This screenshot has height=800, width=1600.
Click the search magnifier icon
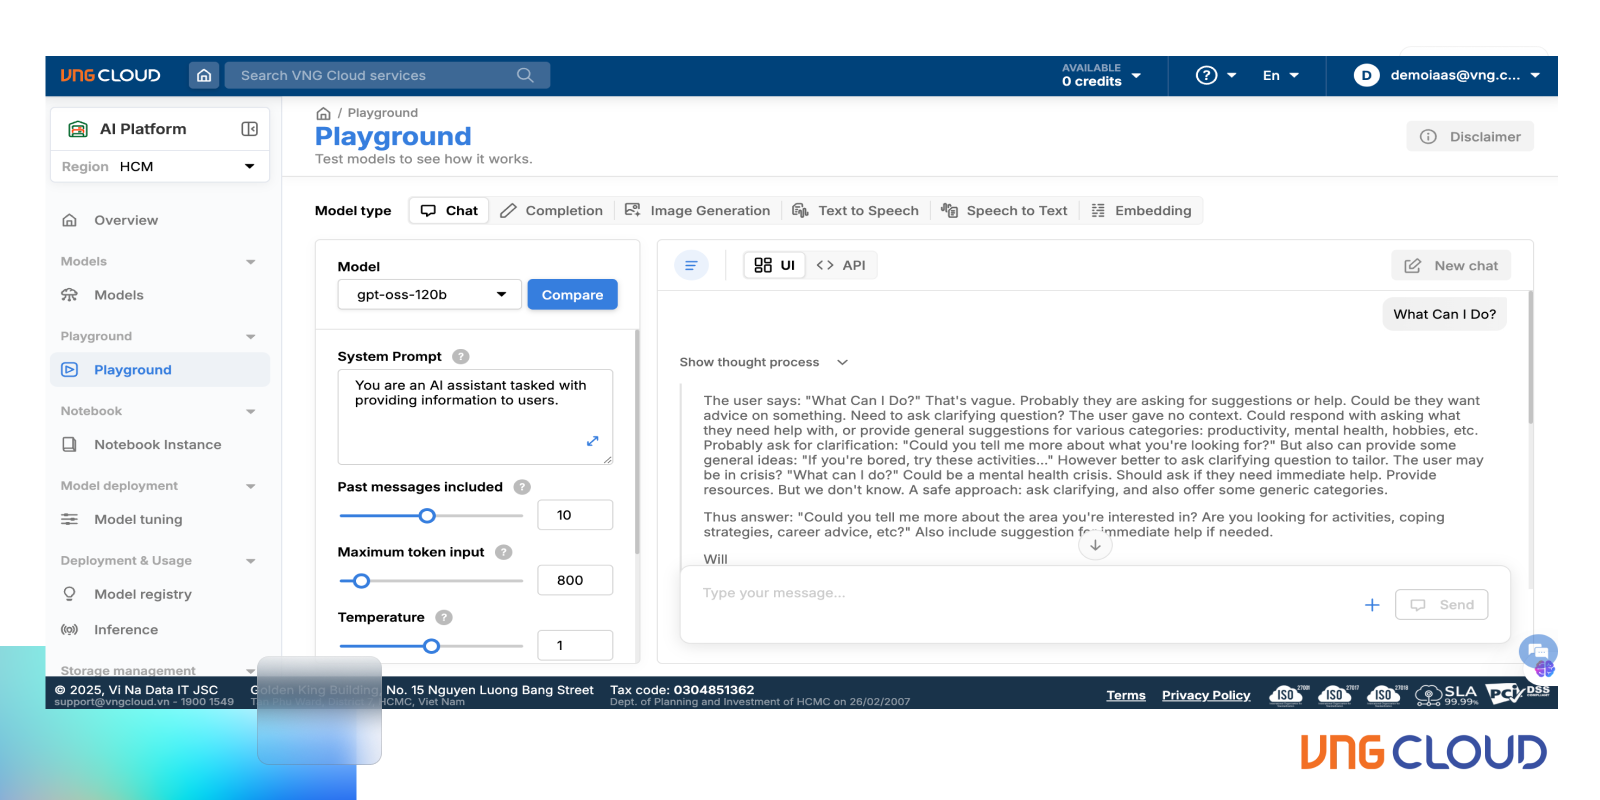click(x=525, y=75)
